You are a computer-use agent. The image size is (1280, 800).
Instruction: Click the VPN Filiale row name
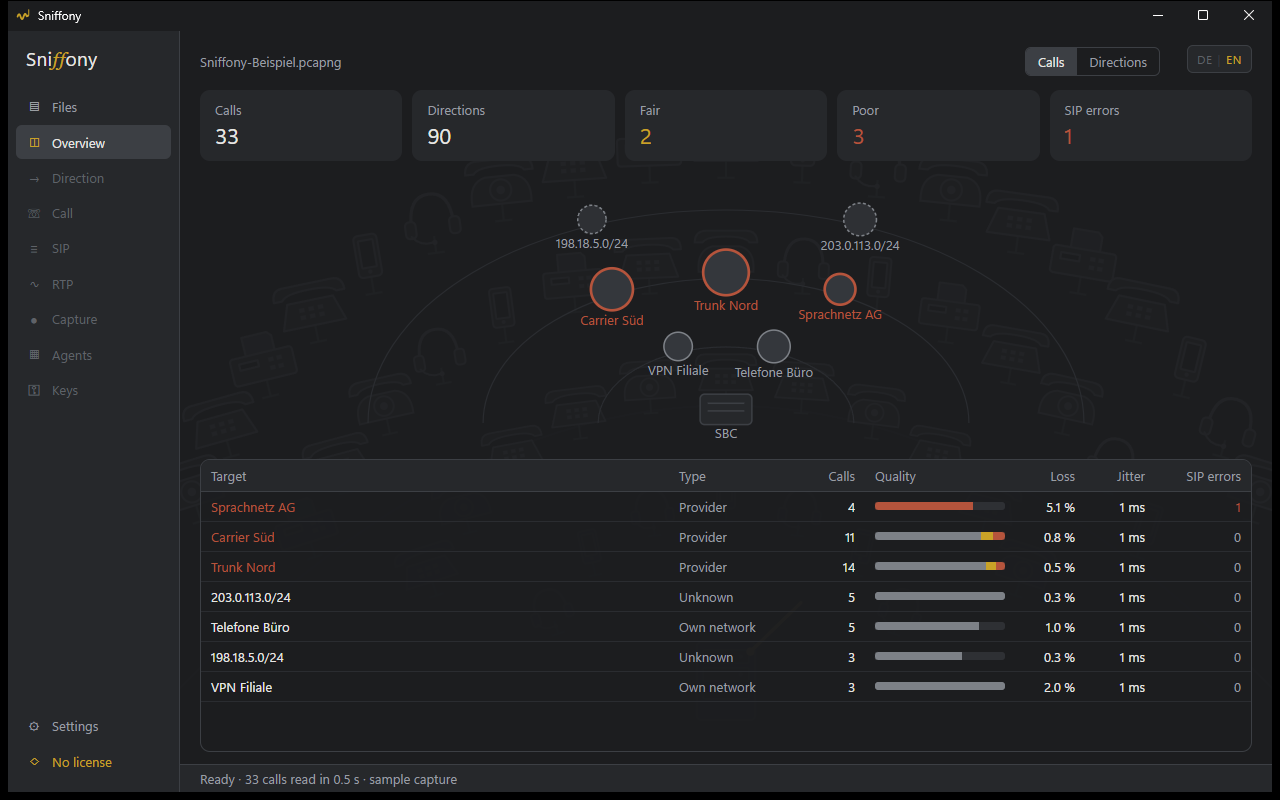point(241,687)
